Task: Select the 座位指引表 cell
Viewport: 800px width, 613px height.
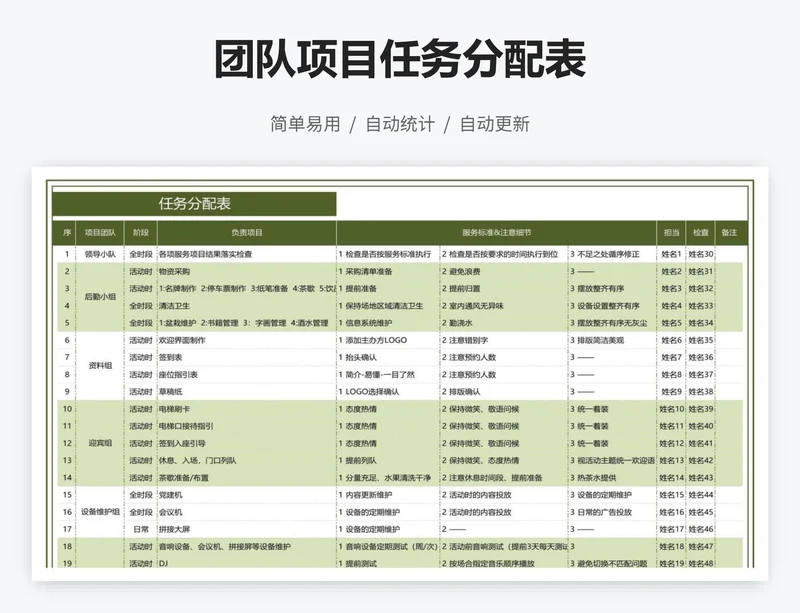Action: coord(247,375)
